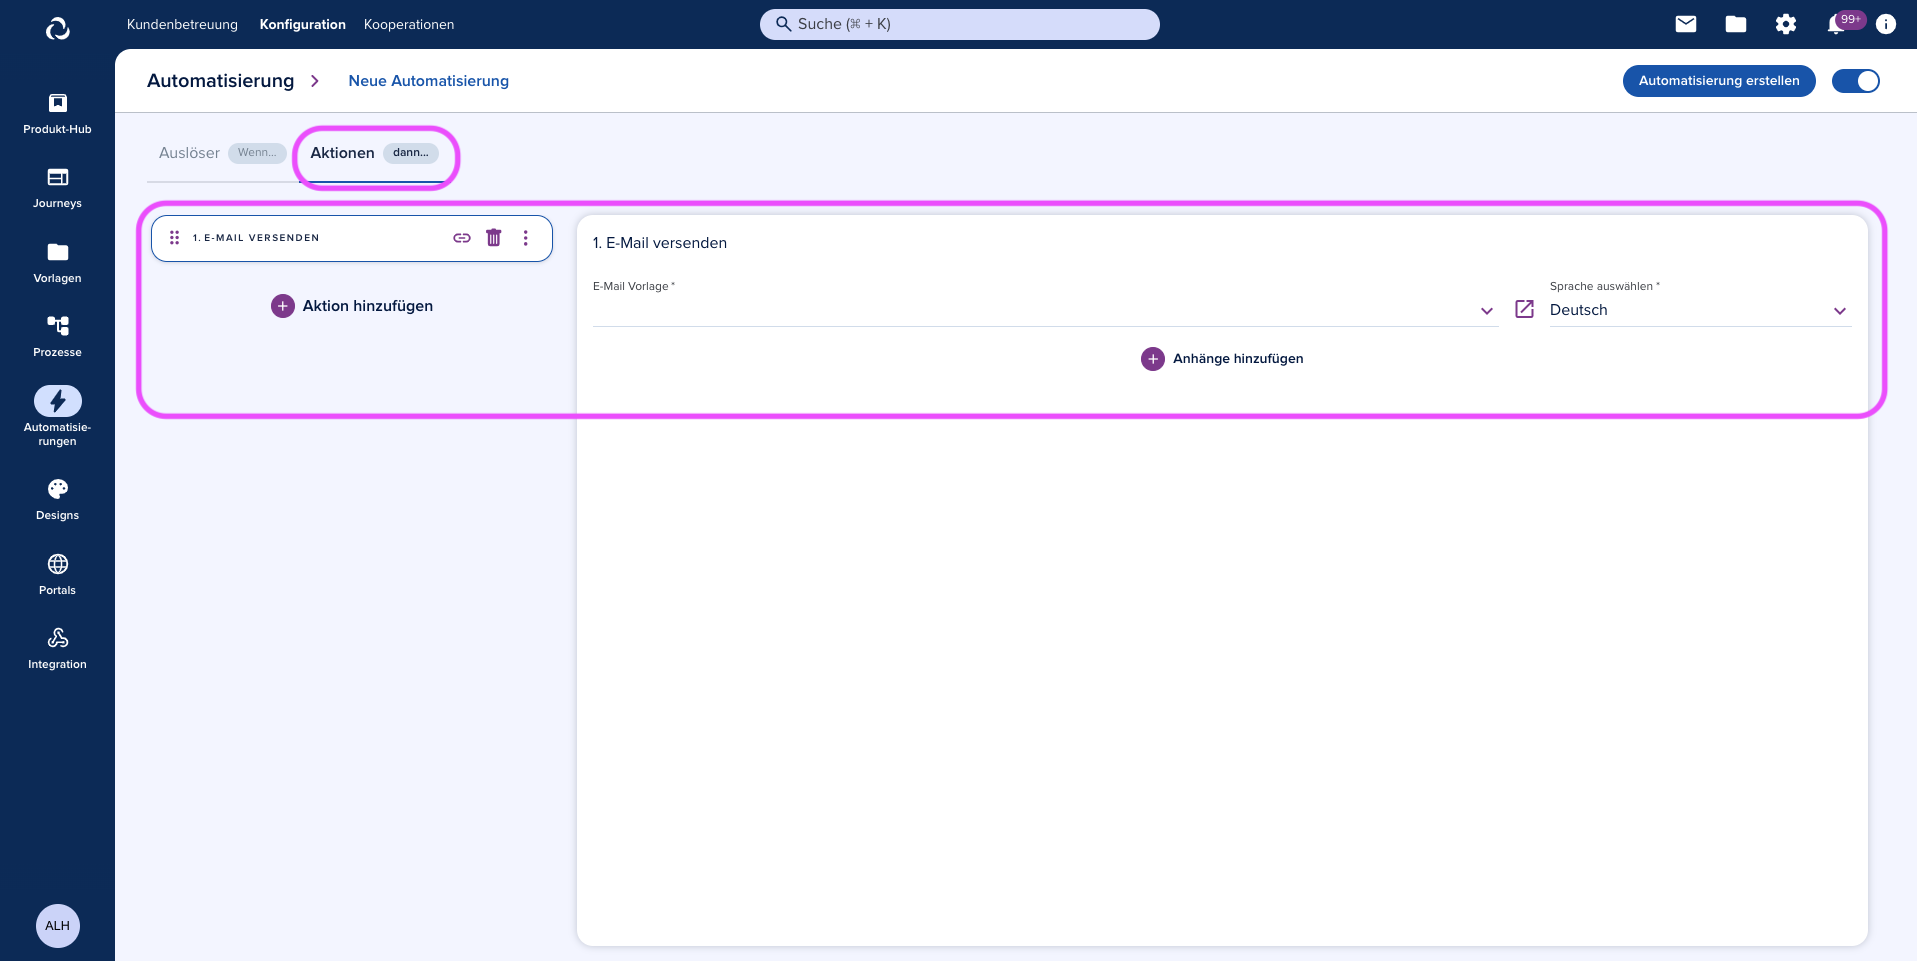Screen dimensions: 1917x961
Task: Go to the Automatisierung breadcrumb
Action: pos(221,81)
